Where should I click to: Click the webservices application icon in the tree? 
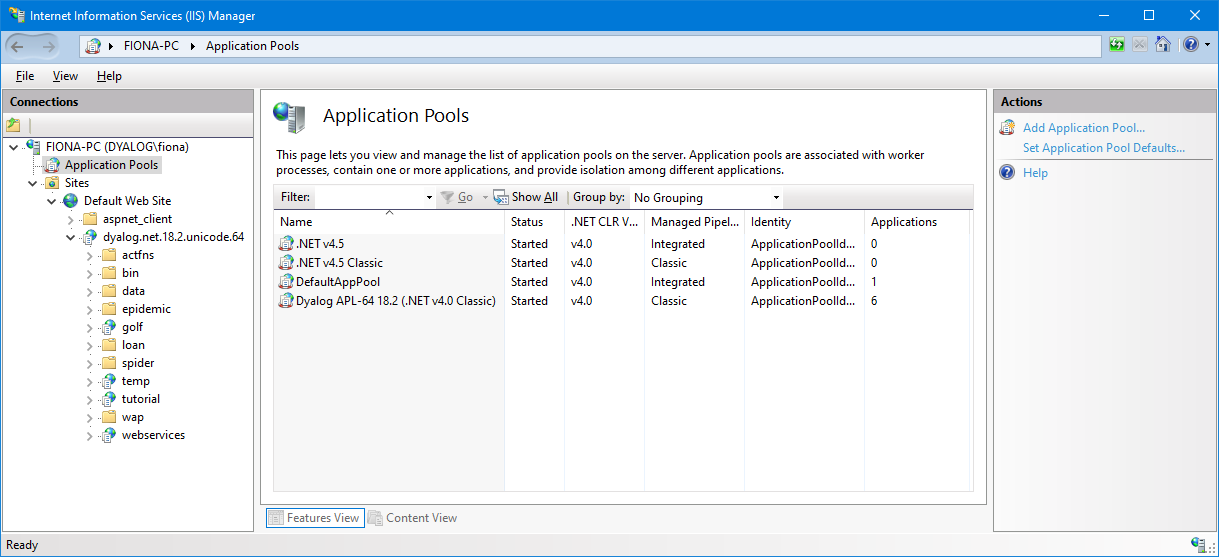(109, 435)
